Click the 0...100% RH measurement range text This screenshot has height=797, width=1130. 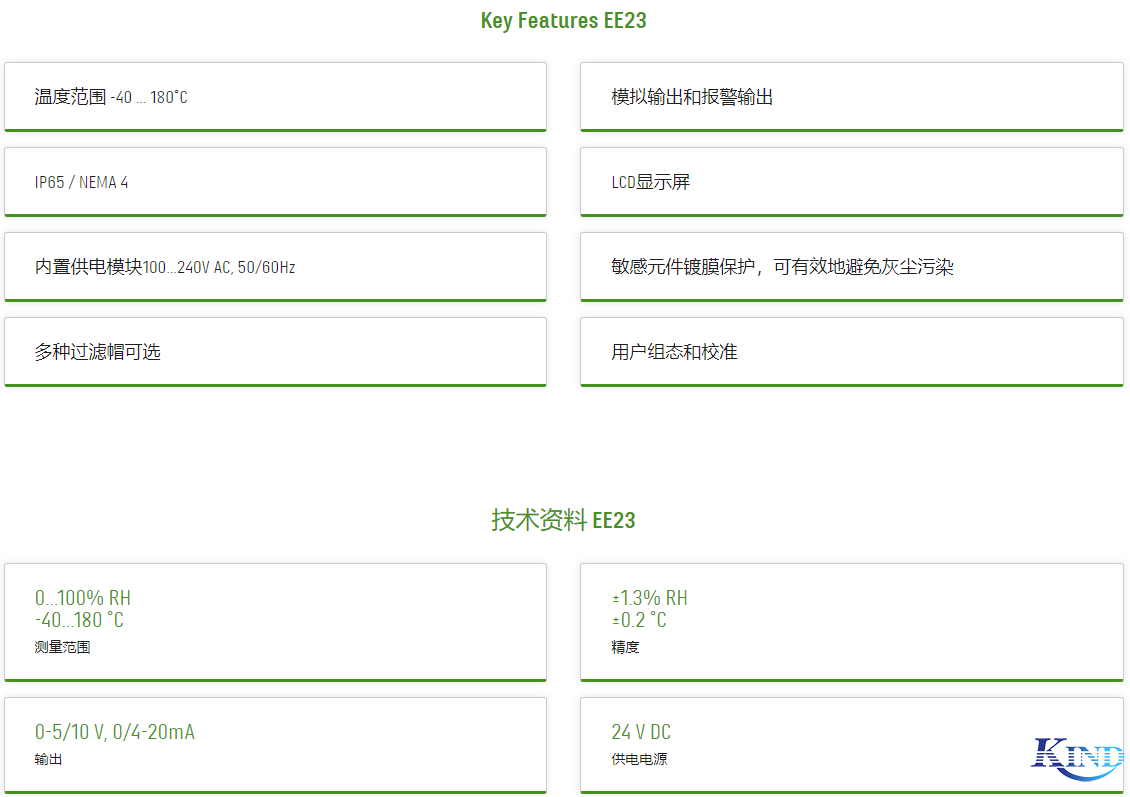(73, 597)
